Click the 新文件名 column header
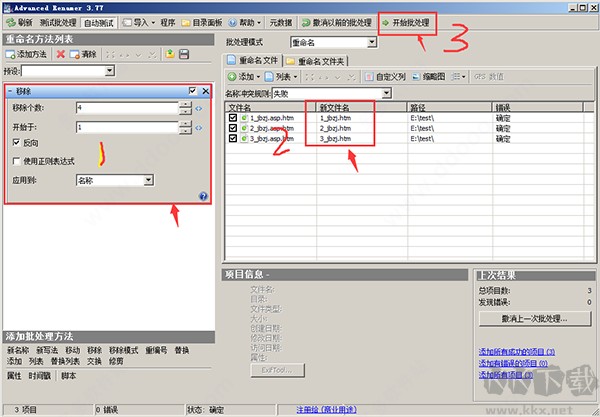The height and width of the screenshot is (417, 600). click(362, 108)
